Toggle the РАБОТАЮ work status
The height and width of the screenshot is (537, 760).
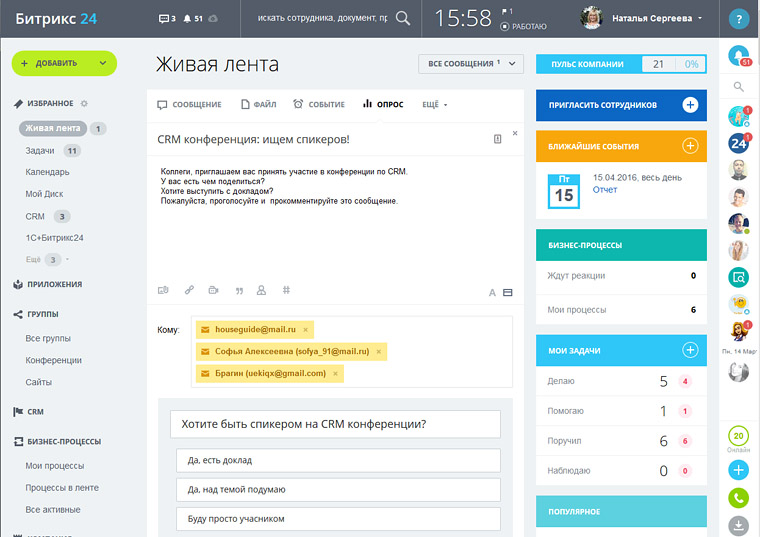point(524,27)
